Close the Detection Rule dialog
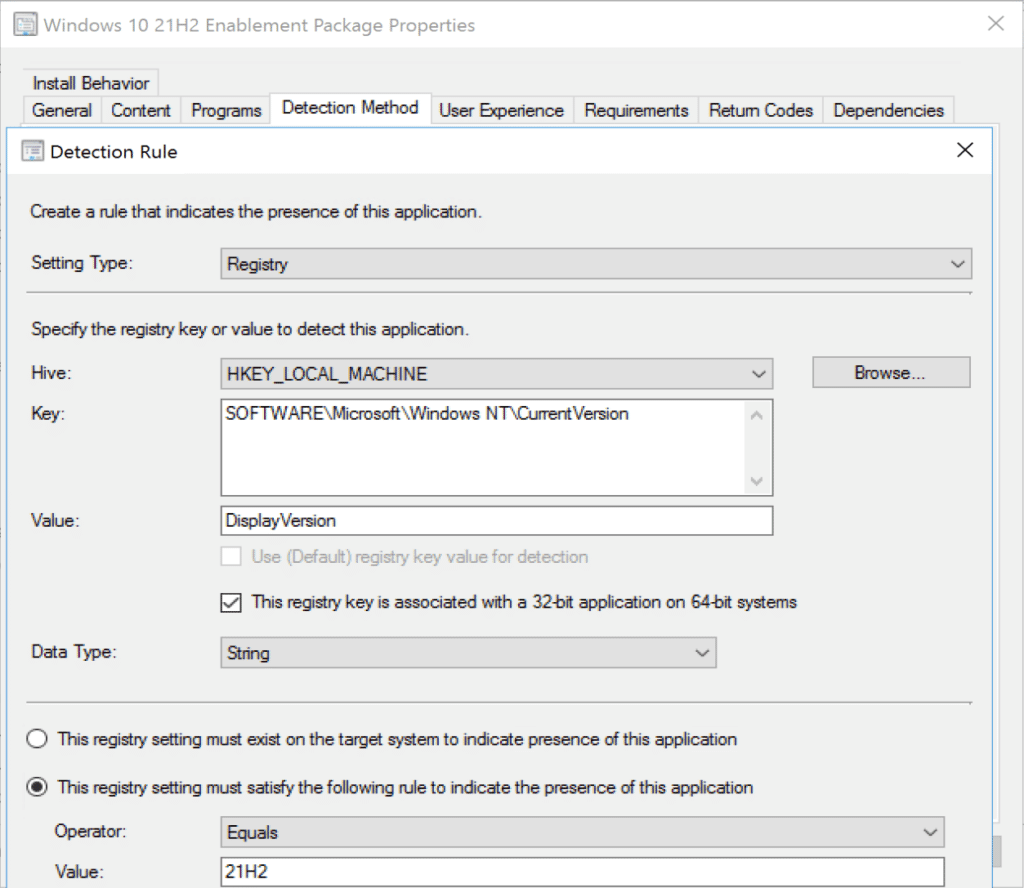 tap(965, 150)
